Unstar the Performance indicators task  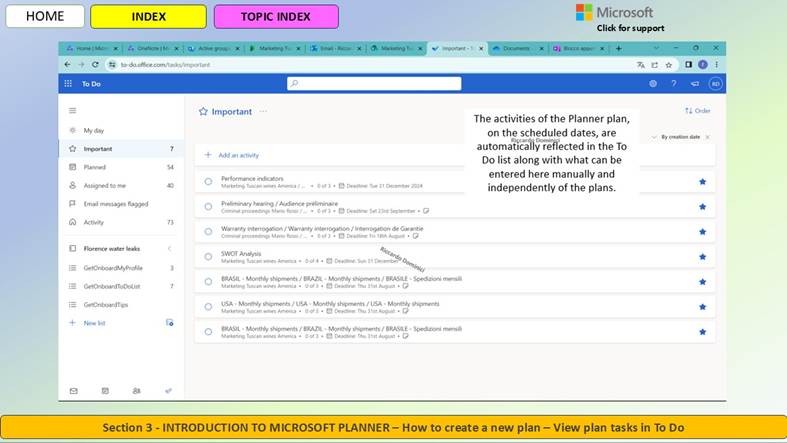[x=703, y=182]
